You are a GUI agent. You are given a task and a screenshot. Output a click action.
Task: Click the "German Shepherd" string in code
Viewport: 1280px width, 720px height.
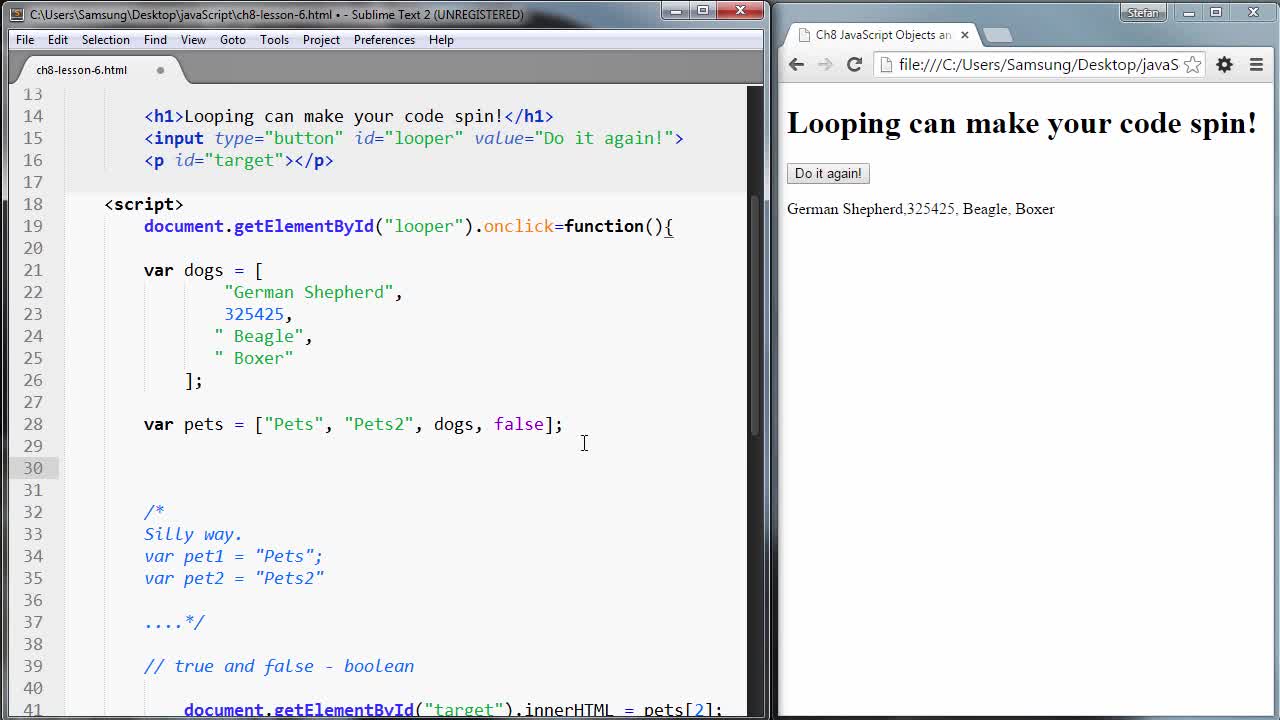click(309, 292)
